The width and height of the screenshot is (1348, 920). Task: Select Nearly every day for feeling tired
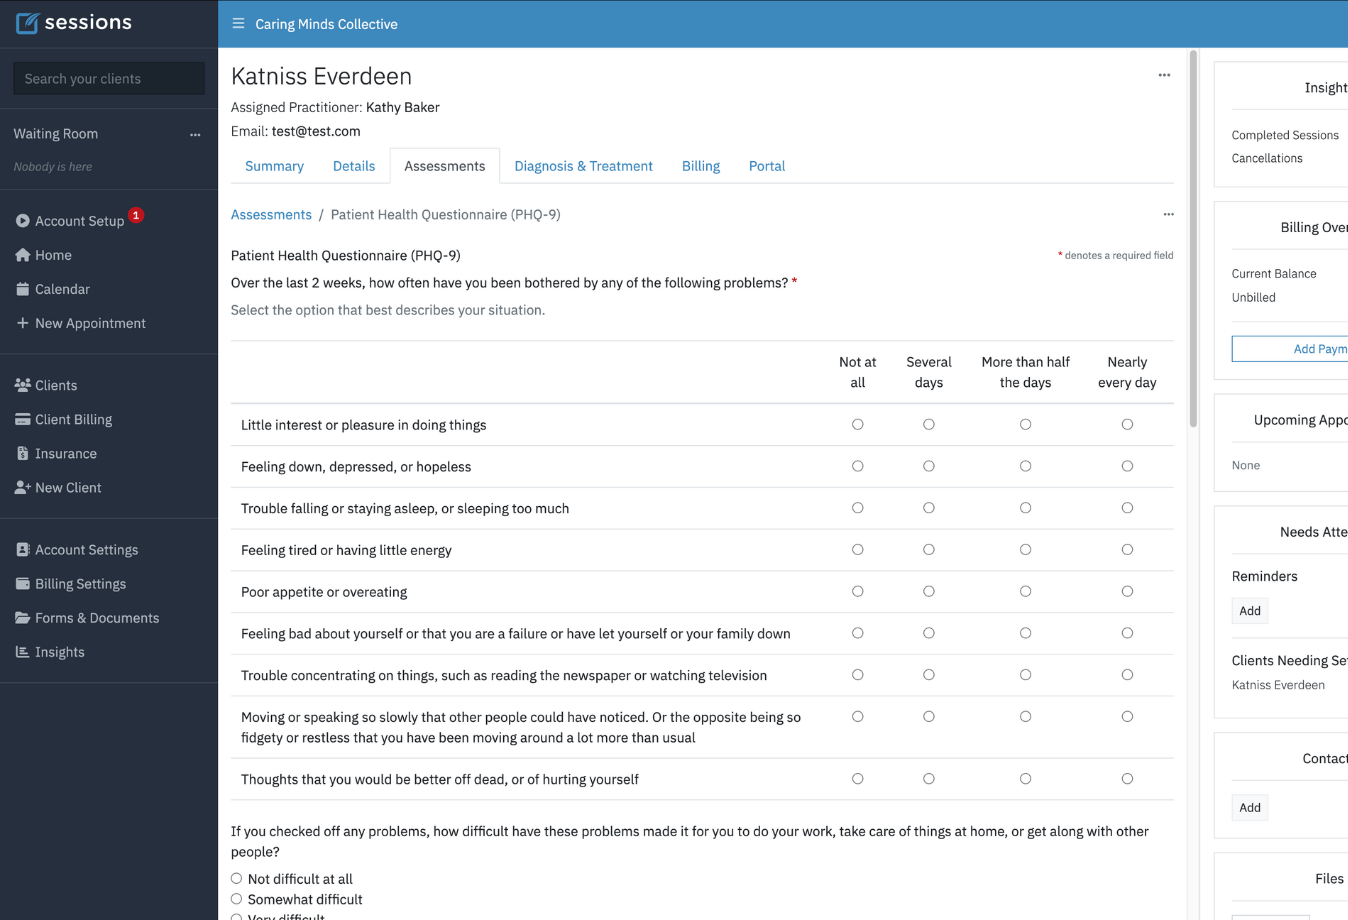[1127, 550]
